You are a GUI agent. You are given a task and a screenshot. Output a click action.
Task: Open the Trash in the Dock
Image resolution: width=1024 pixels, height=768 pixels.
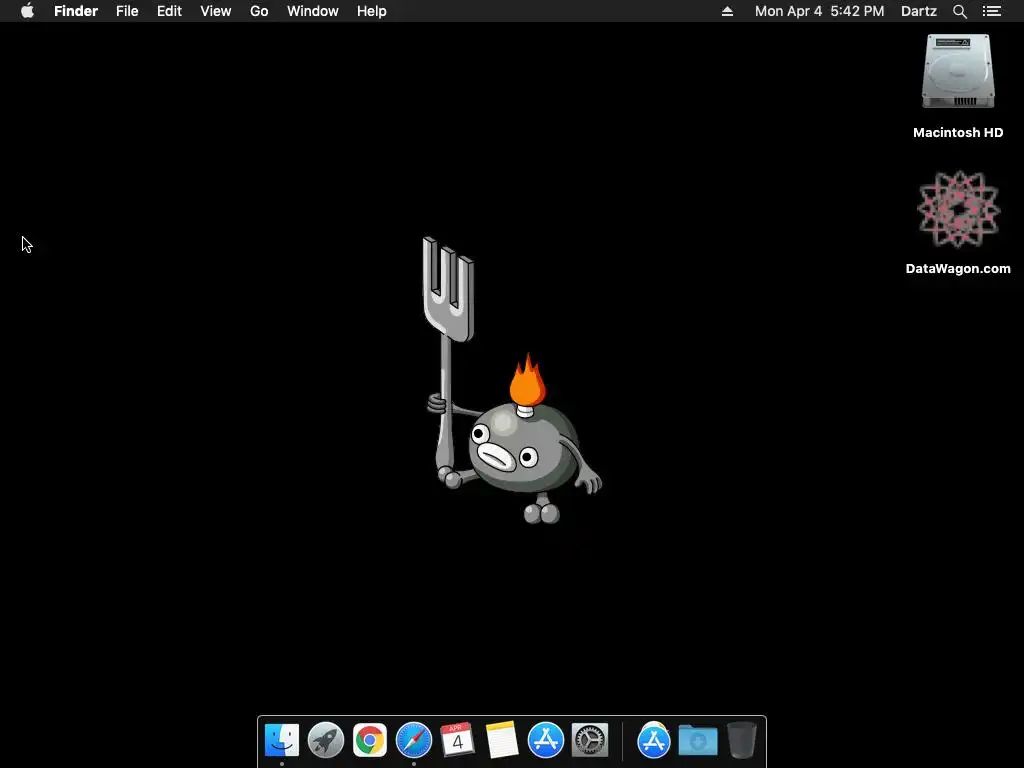coord(741,740)
